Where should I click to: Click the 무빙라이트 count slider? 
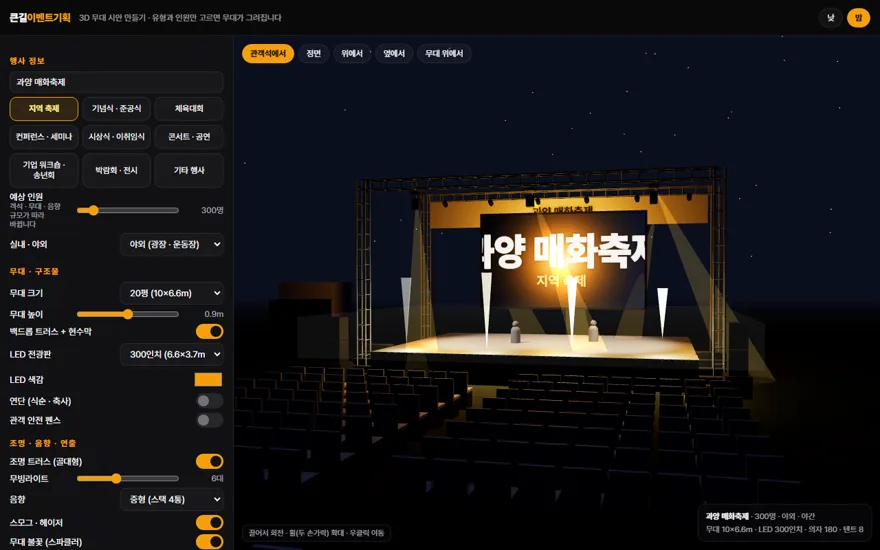point(128,479)
